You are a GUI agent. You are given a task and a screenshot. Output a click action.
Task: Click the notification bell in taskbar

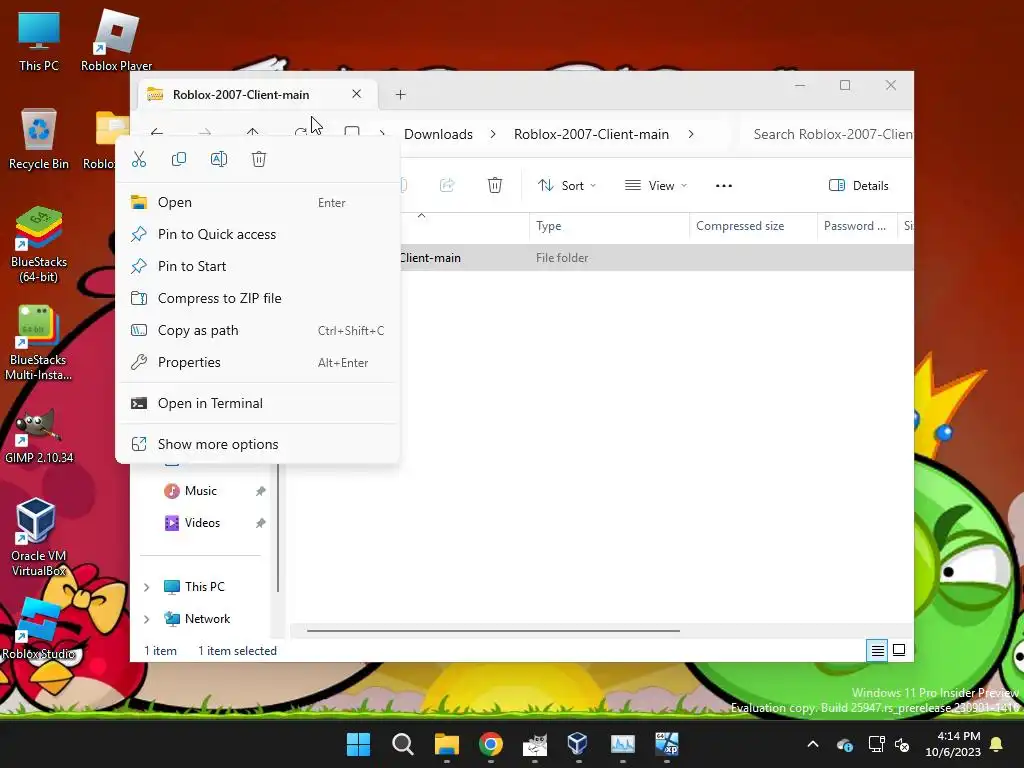pos(997,744)
